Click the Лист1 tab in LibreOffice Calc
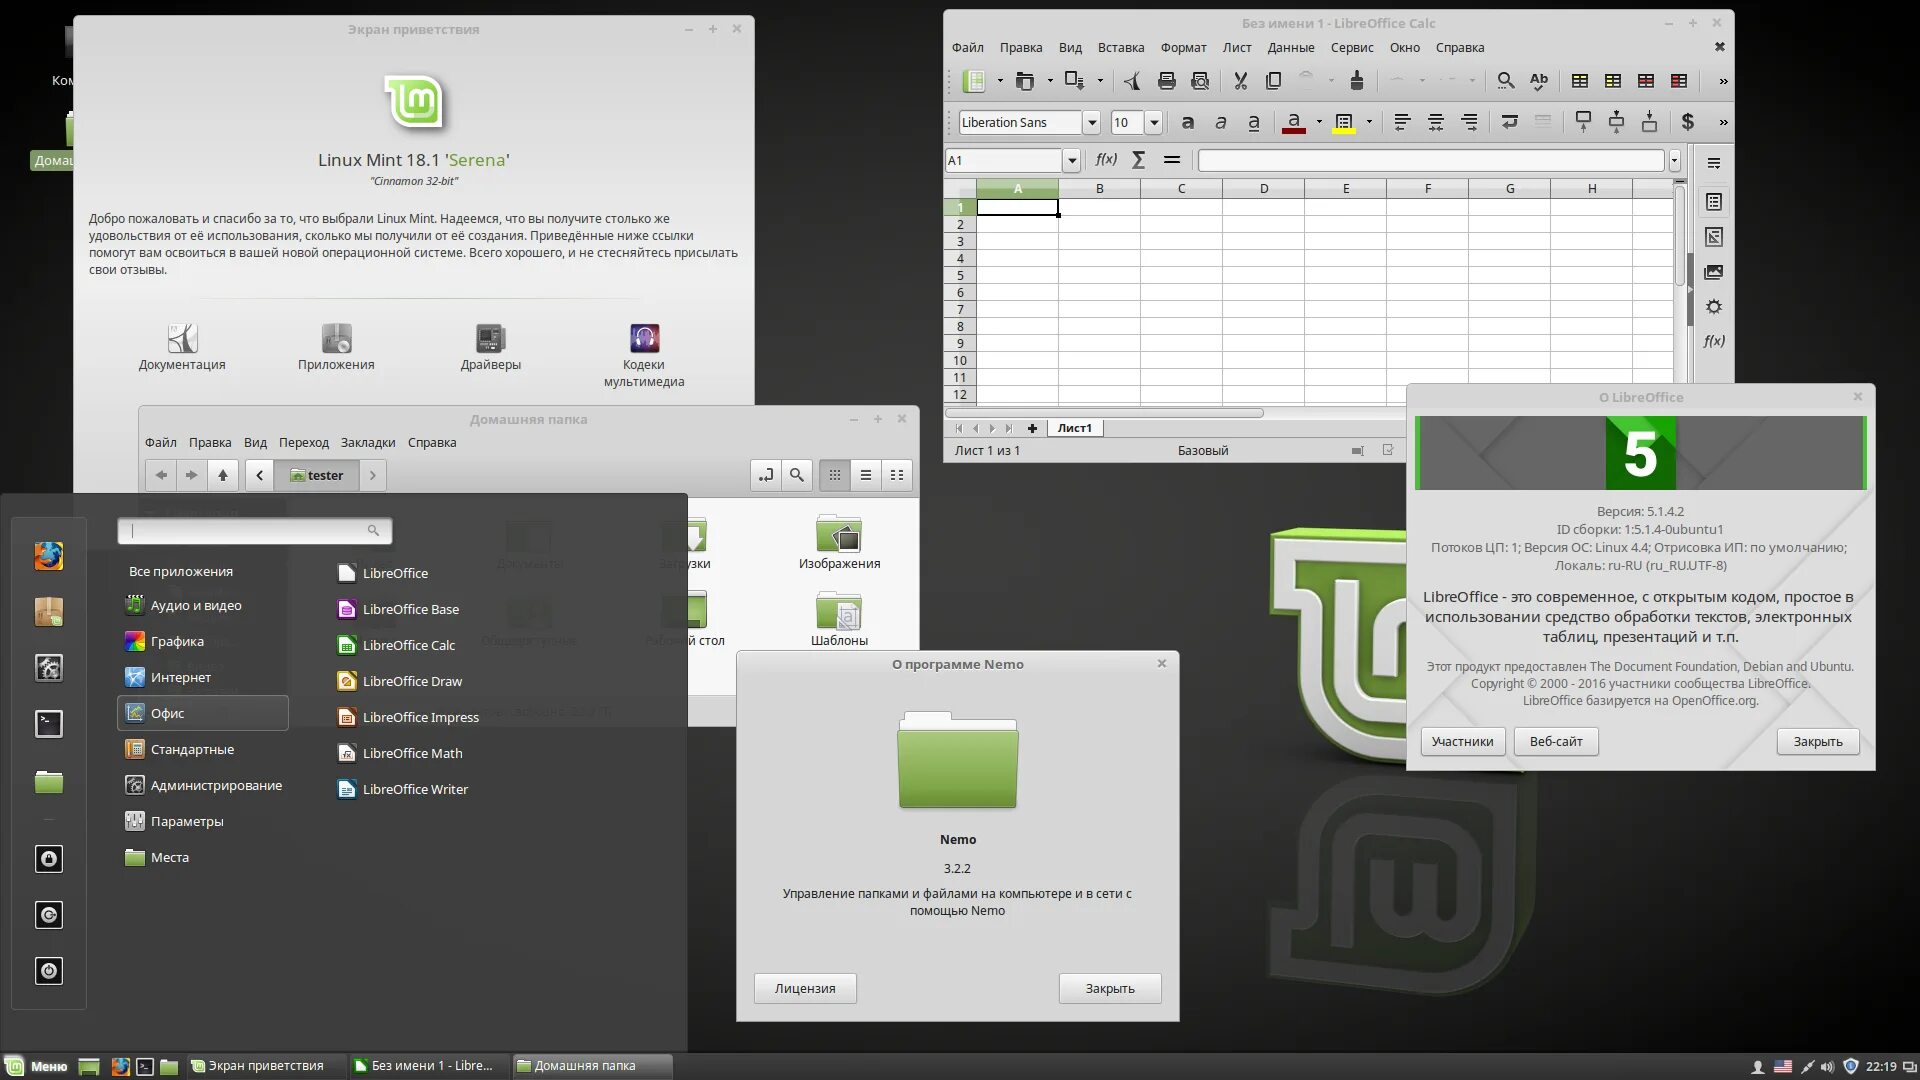 1075,427
